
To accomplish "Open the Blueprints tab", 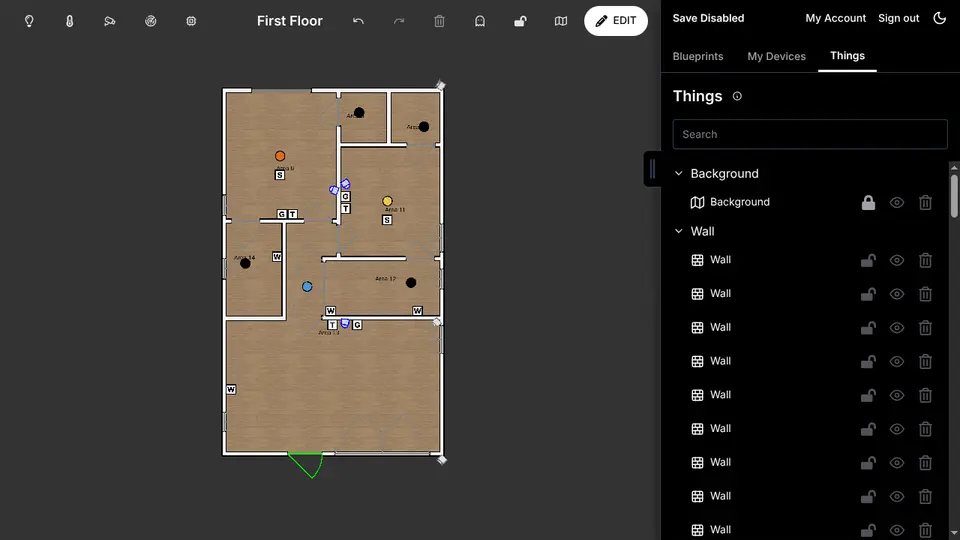I will tap(697, 56).
